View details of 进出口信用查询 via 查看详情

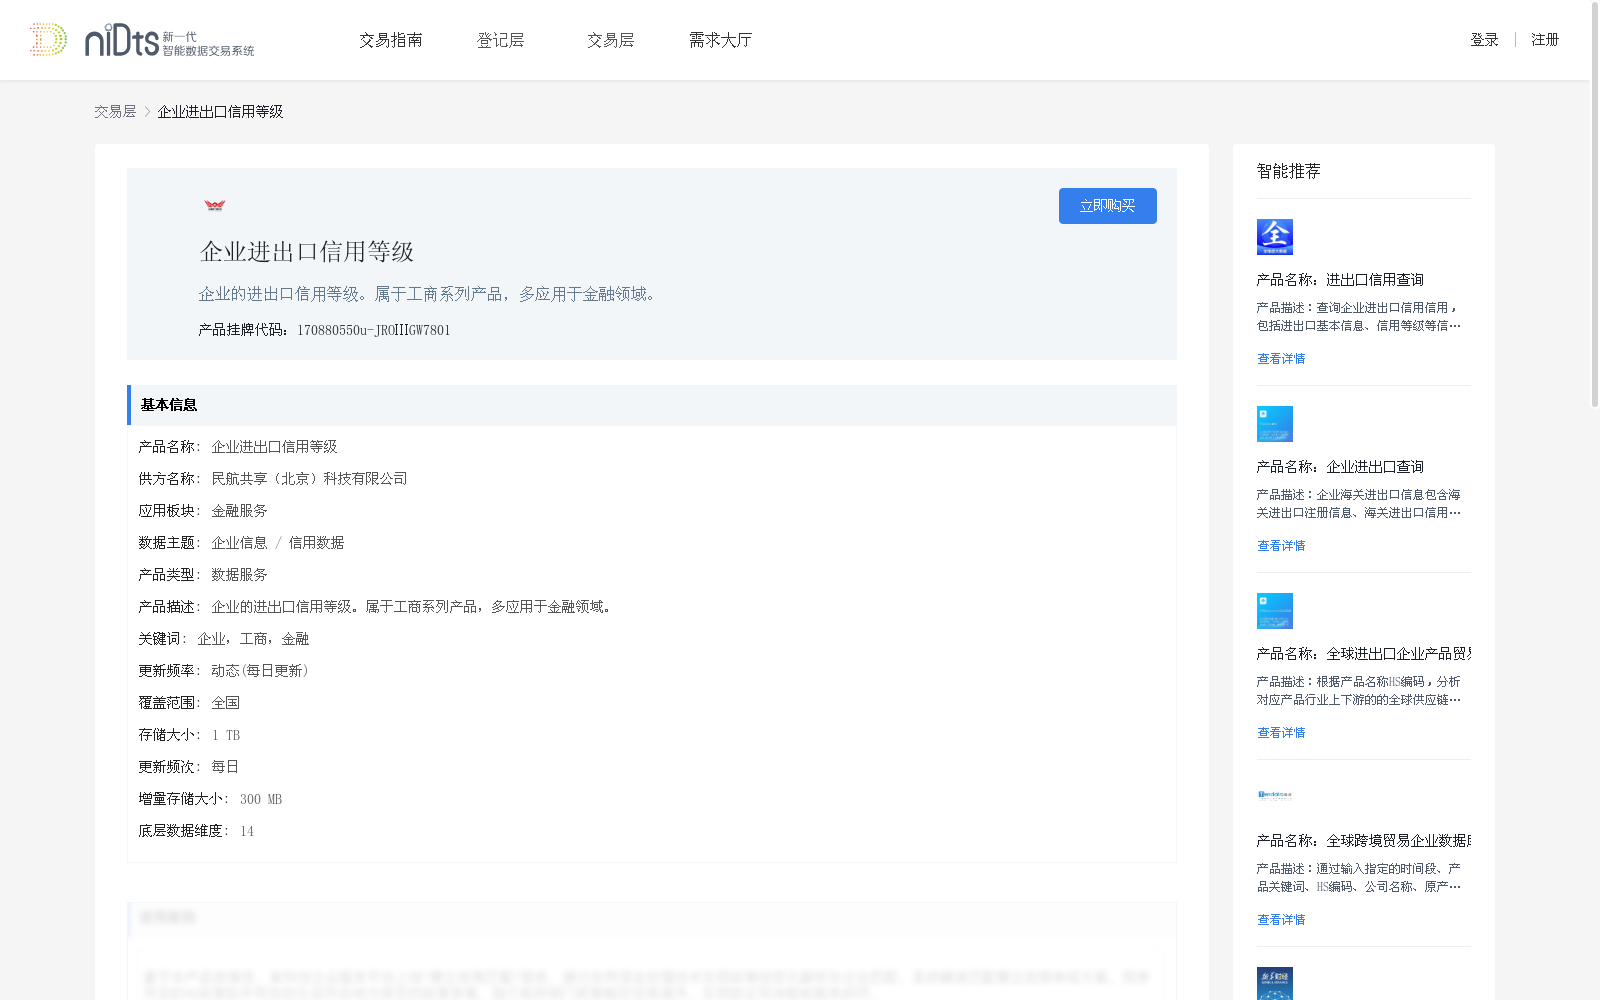coord(1281,359)
